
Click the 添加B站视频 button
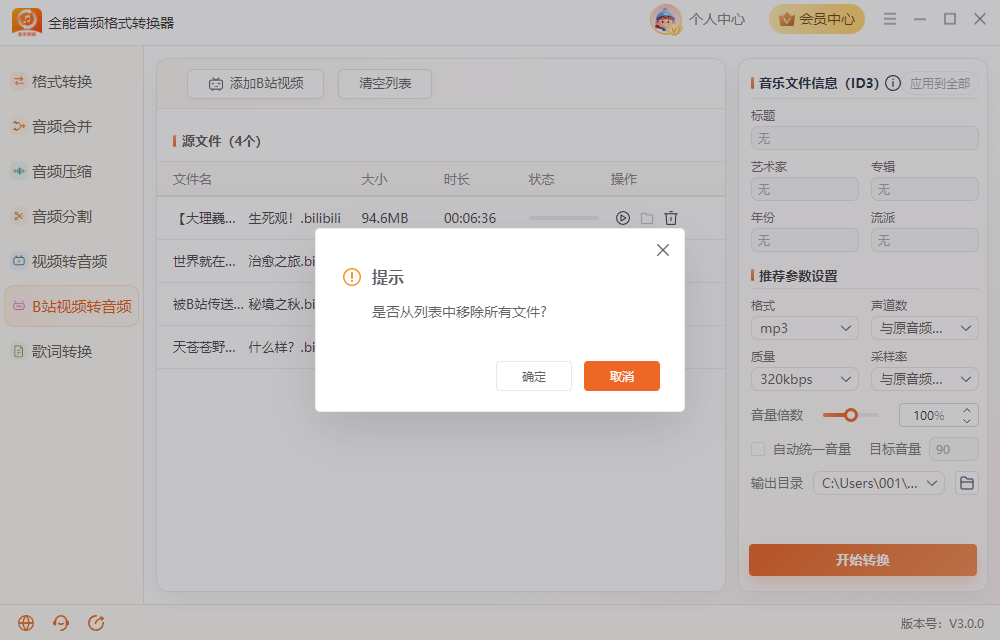click(255, 84)
